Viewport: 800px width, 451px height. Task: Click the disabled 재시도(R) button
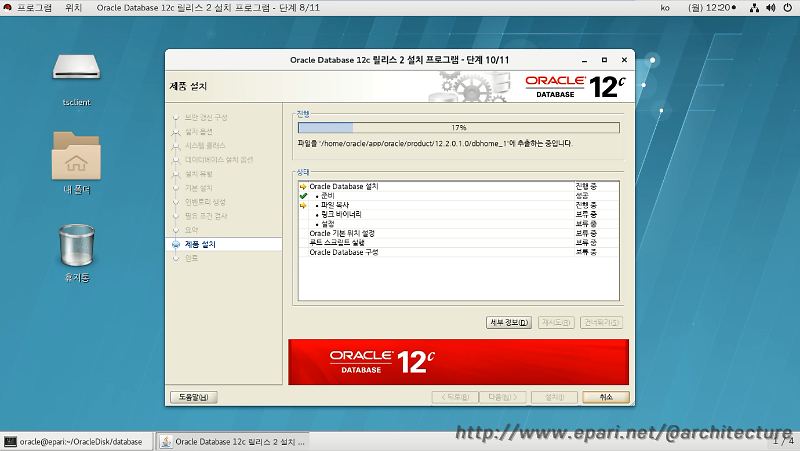[x=556, y=322]
